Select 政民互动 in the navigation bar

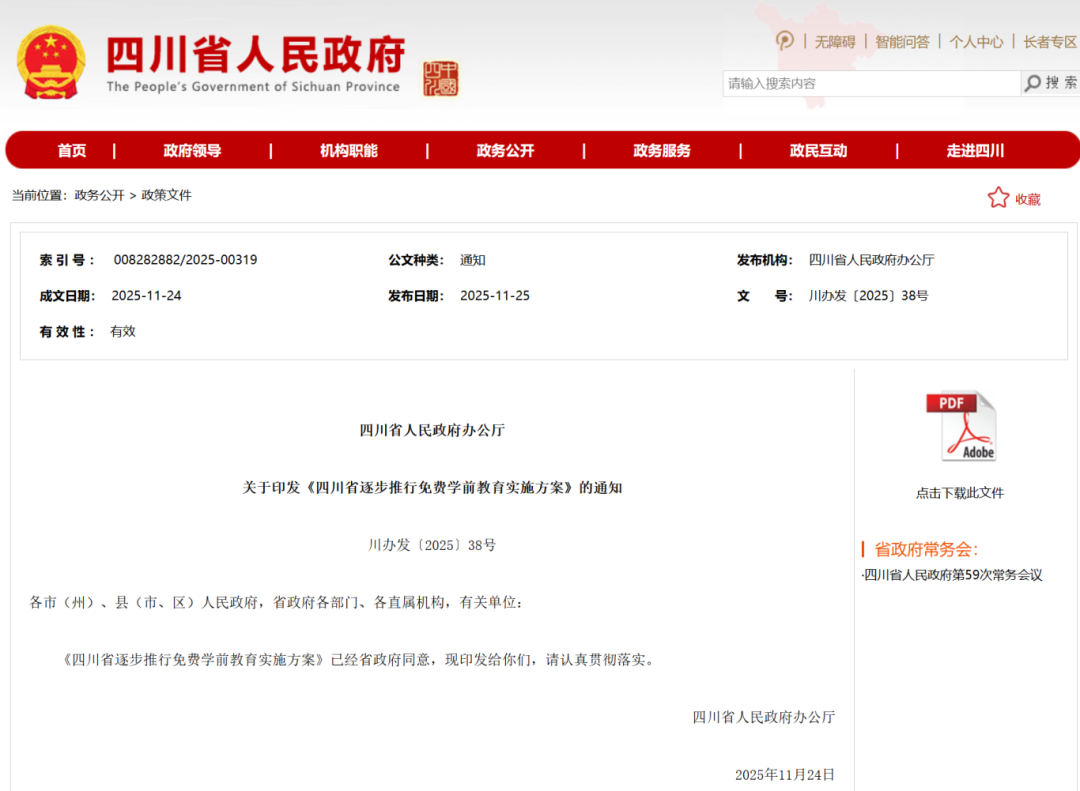(818, 151)
